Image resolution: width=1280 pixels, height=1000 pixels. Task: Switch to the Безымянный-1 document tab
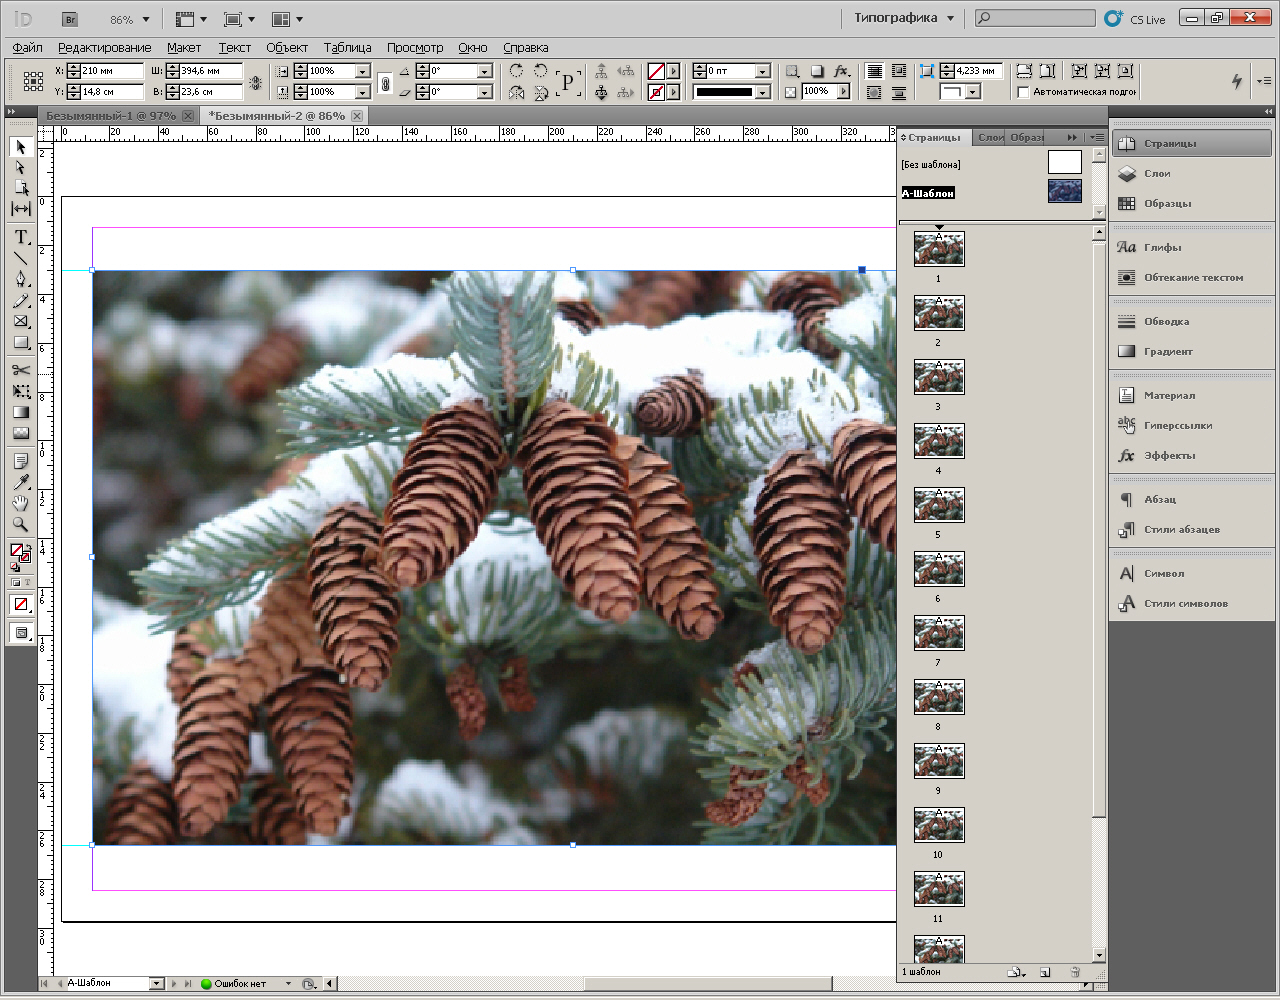click(x=110, y=116)
